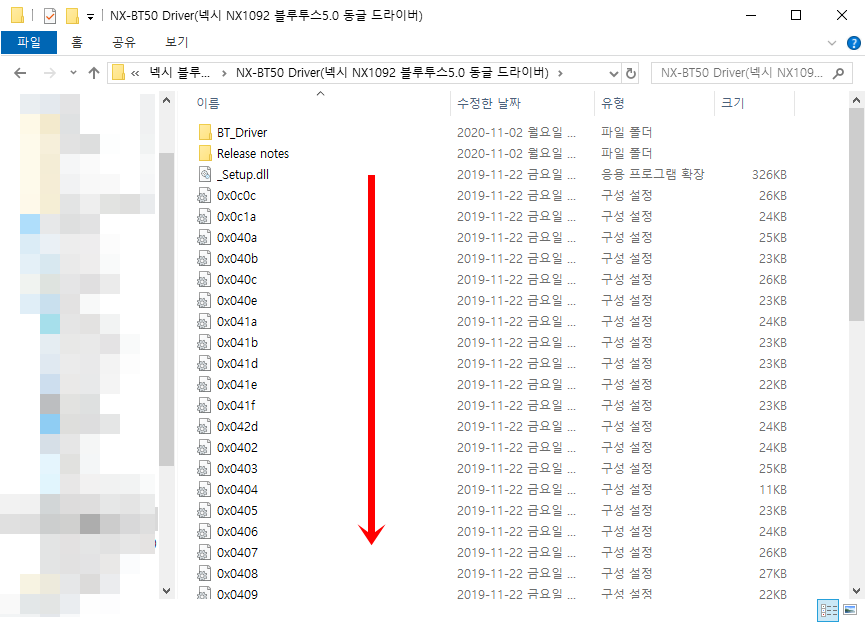This screenshot has height=623, width=865.
Task: Select the 0x0402 file name
Action: click(x=237, y=448)
